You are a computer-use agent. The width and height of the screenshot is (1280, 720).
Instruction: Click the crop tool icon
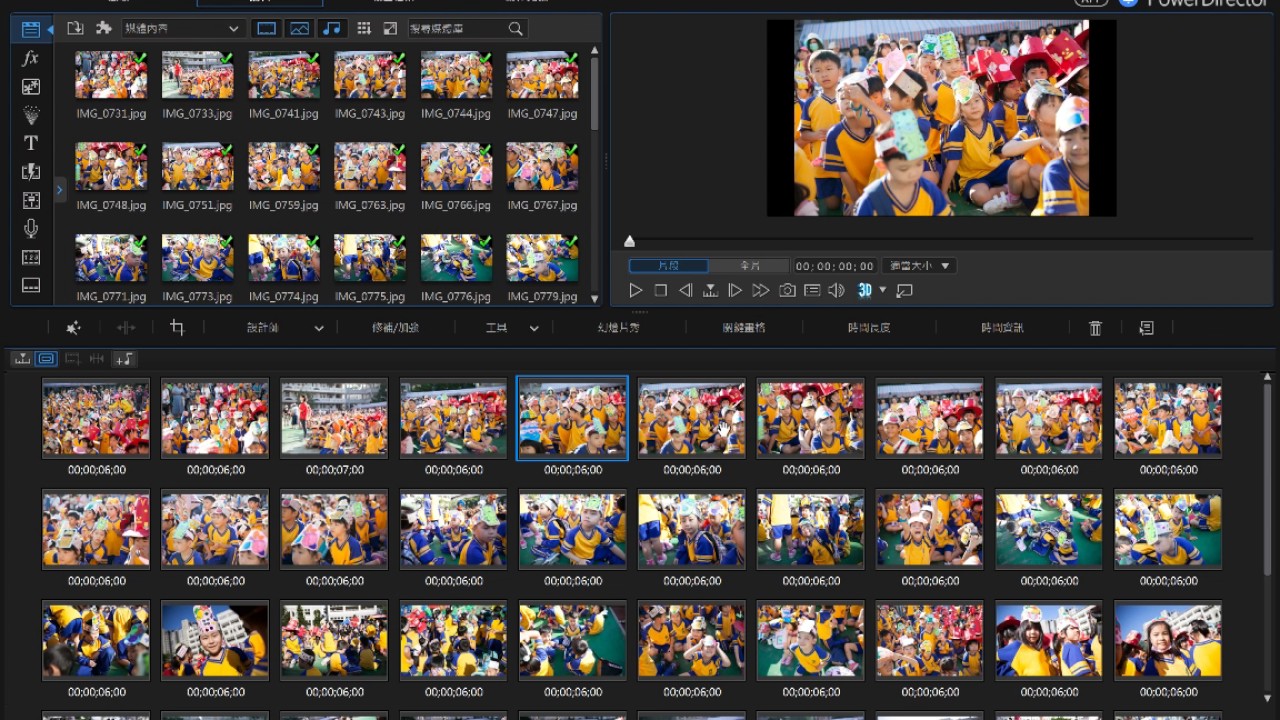(177, 327)
